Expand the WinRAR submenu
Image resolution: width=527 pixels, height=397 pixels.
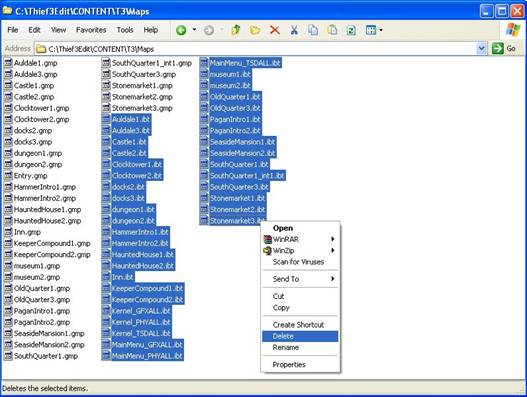click(x=300, y=239)
